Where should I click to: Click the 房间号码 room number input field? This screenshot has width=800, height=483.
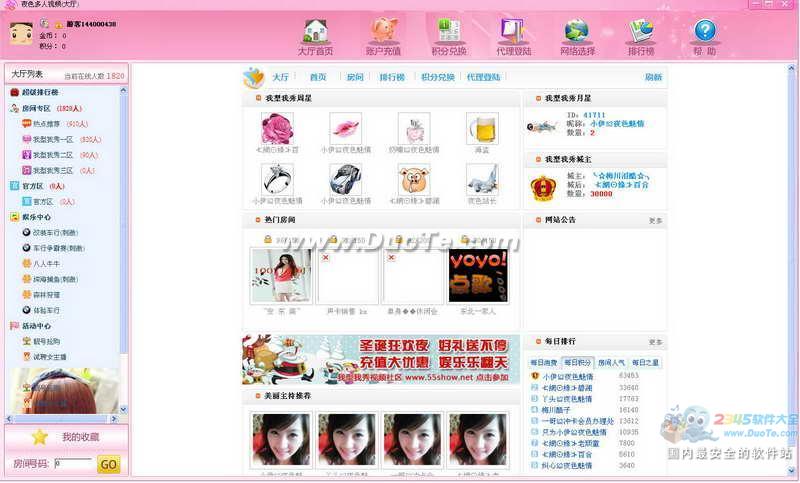point(73,464)
